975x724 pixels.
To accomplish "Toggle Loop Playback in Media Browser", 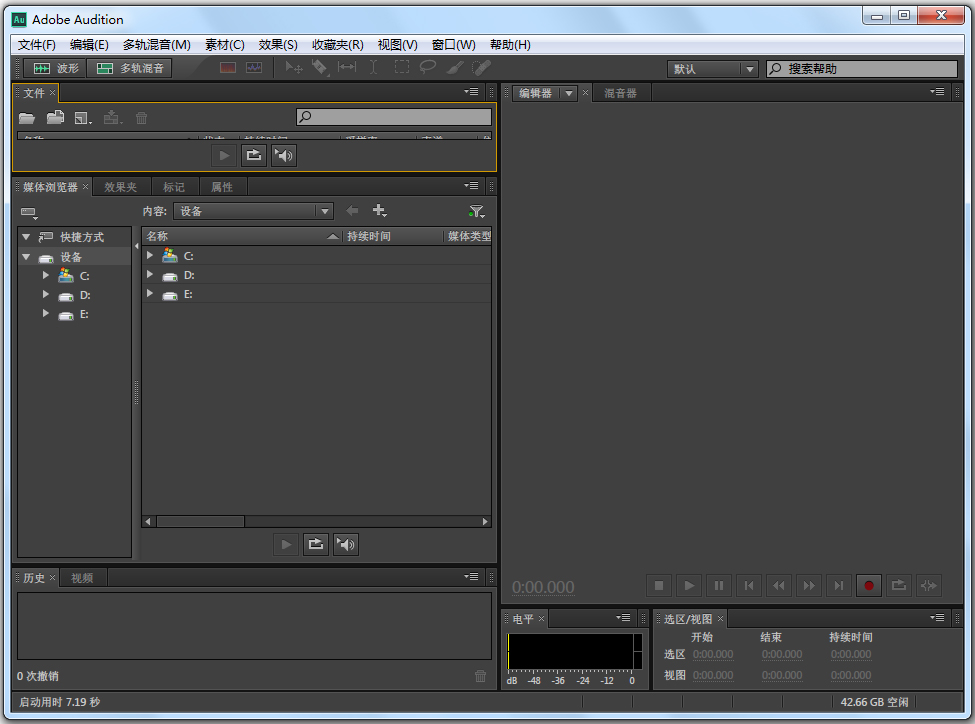I will tap(316, 545).
